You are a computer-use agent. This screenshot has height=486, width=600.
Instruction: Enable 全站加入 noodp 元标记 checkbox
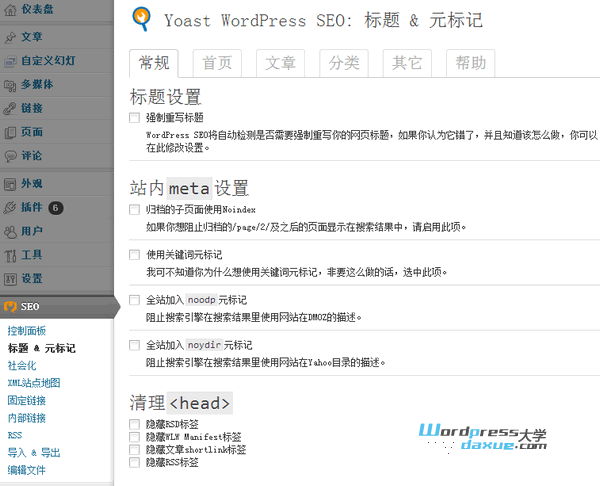tap(134, 300)
